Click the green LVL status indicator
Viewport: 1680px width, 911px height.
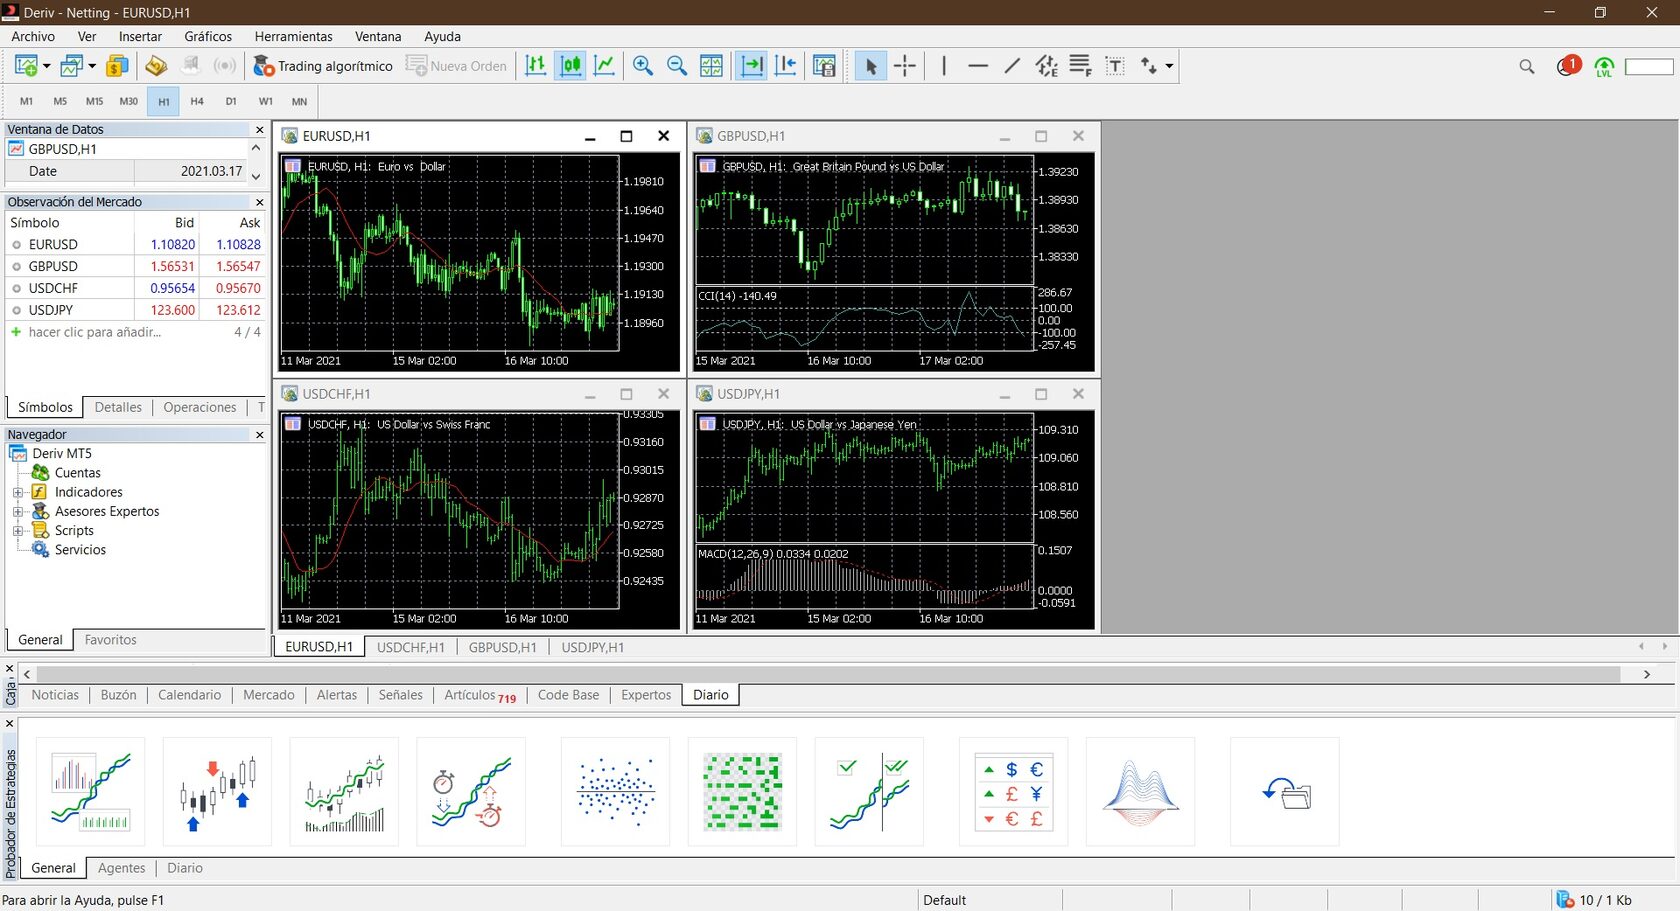pyautogui.click(x=1604, y=66)
